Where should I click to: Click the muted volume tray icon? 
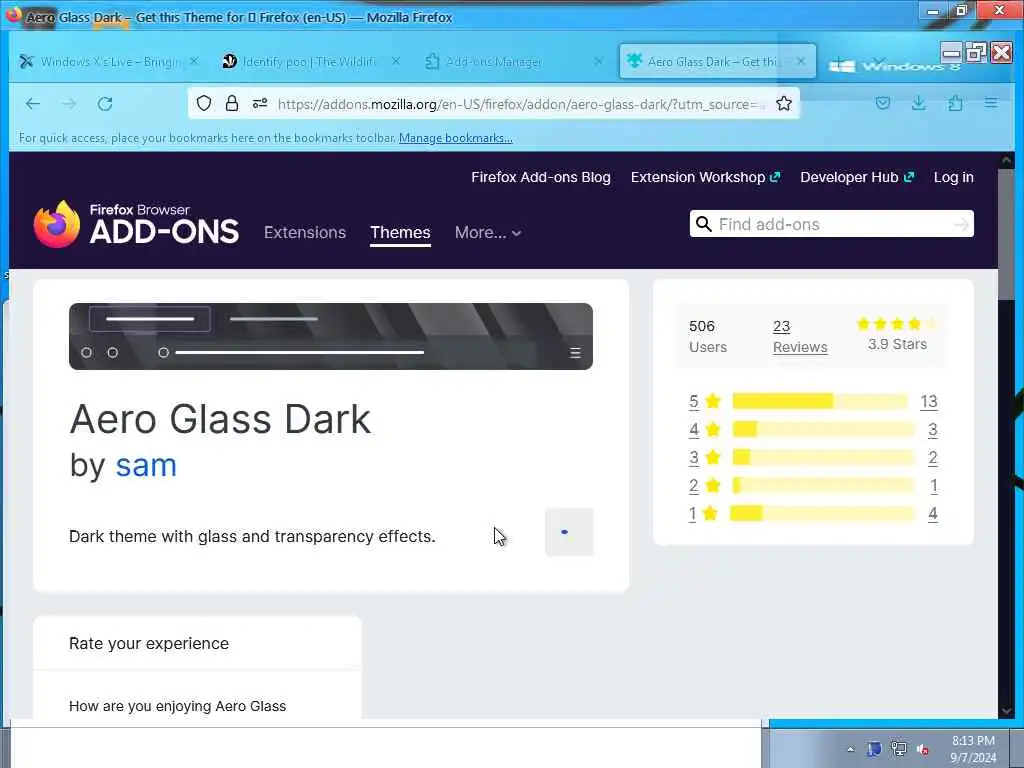[922, 749]
